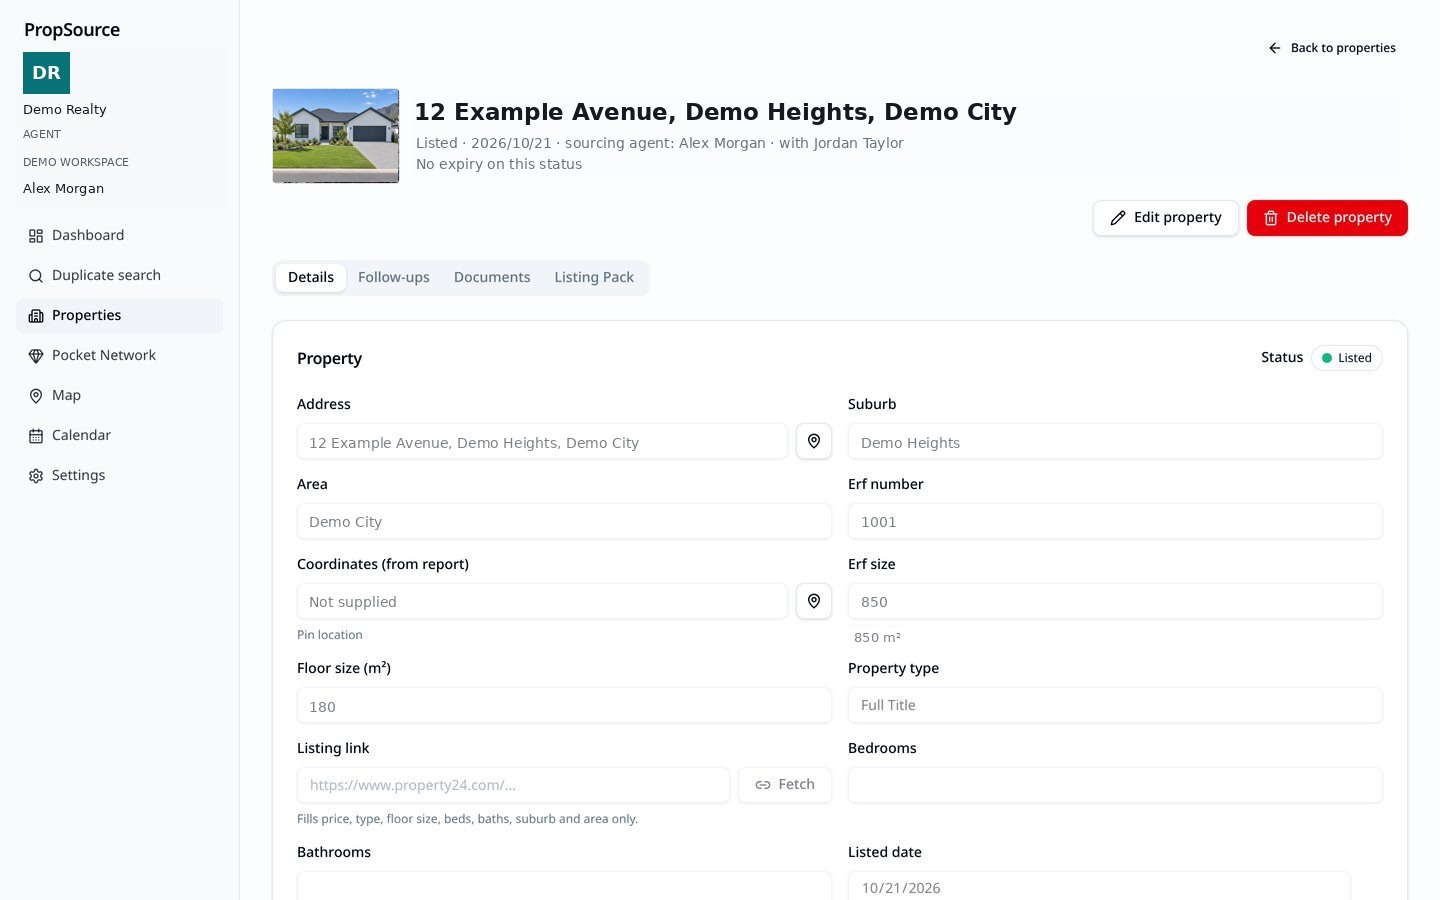1440x900 pixels.
Task: Click the Listed date field
Action: (1099, 886)
